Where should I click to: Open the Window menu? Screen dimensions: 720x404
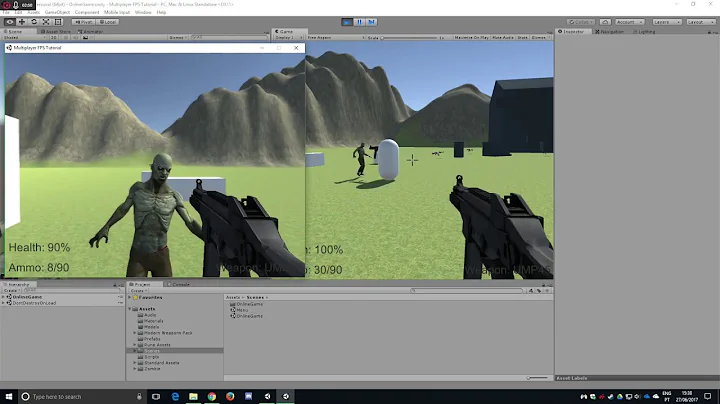(x=143, y=12)
